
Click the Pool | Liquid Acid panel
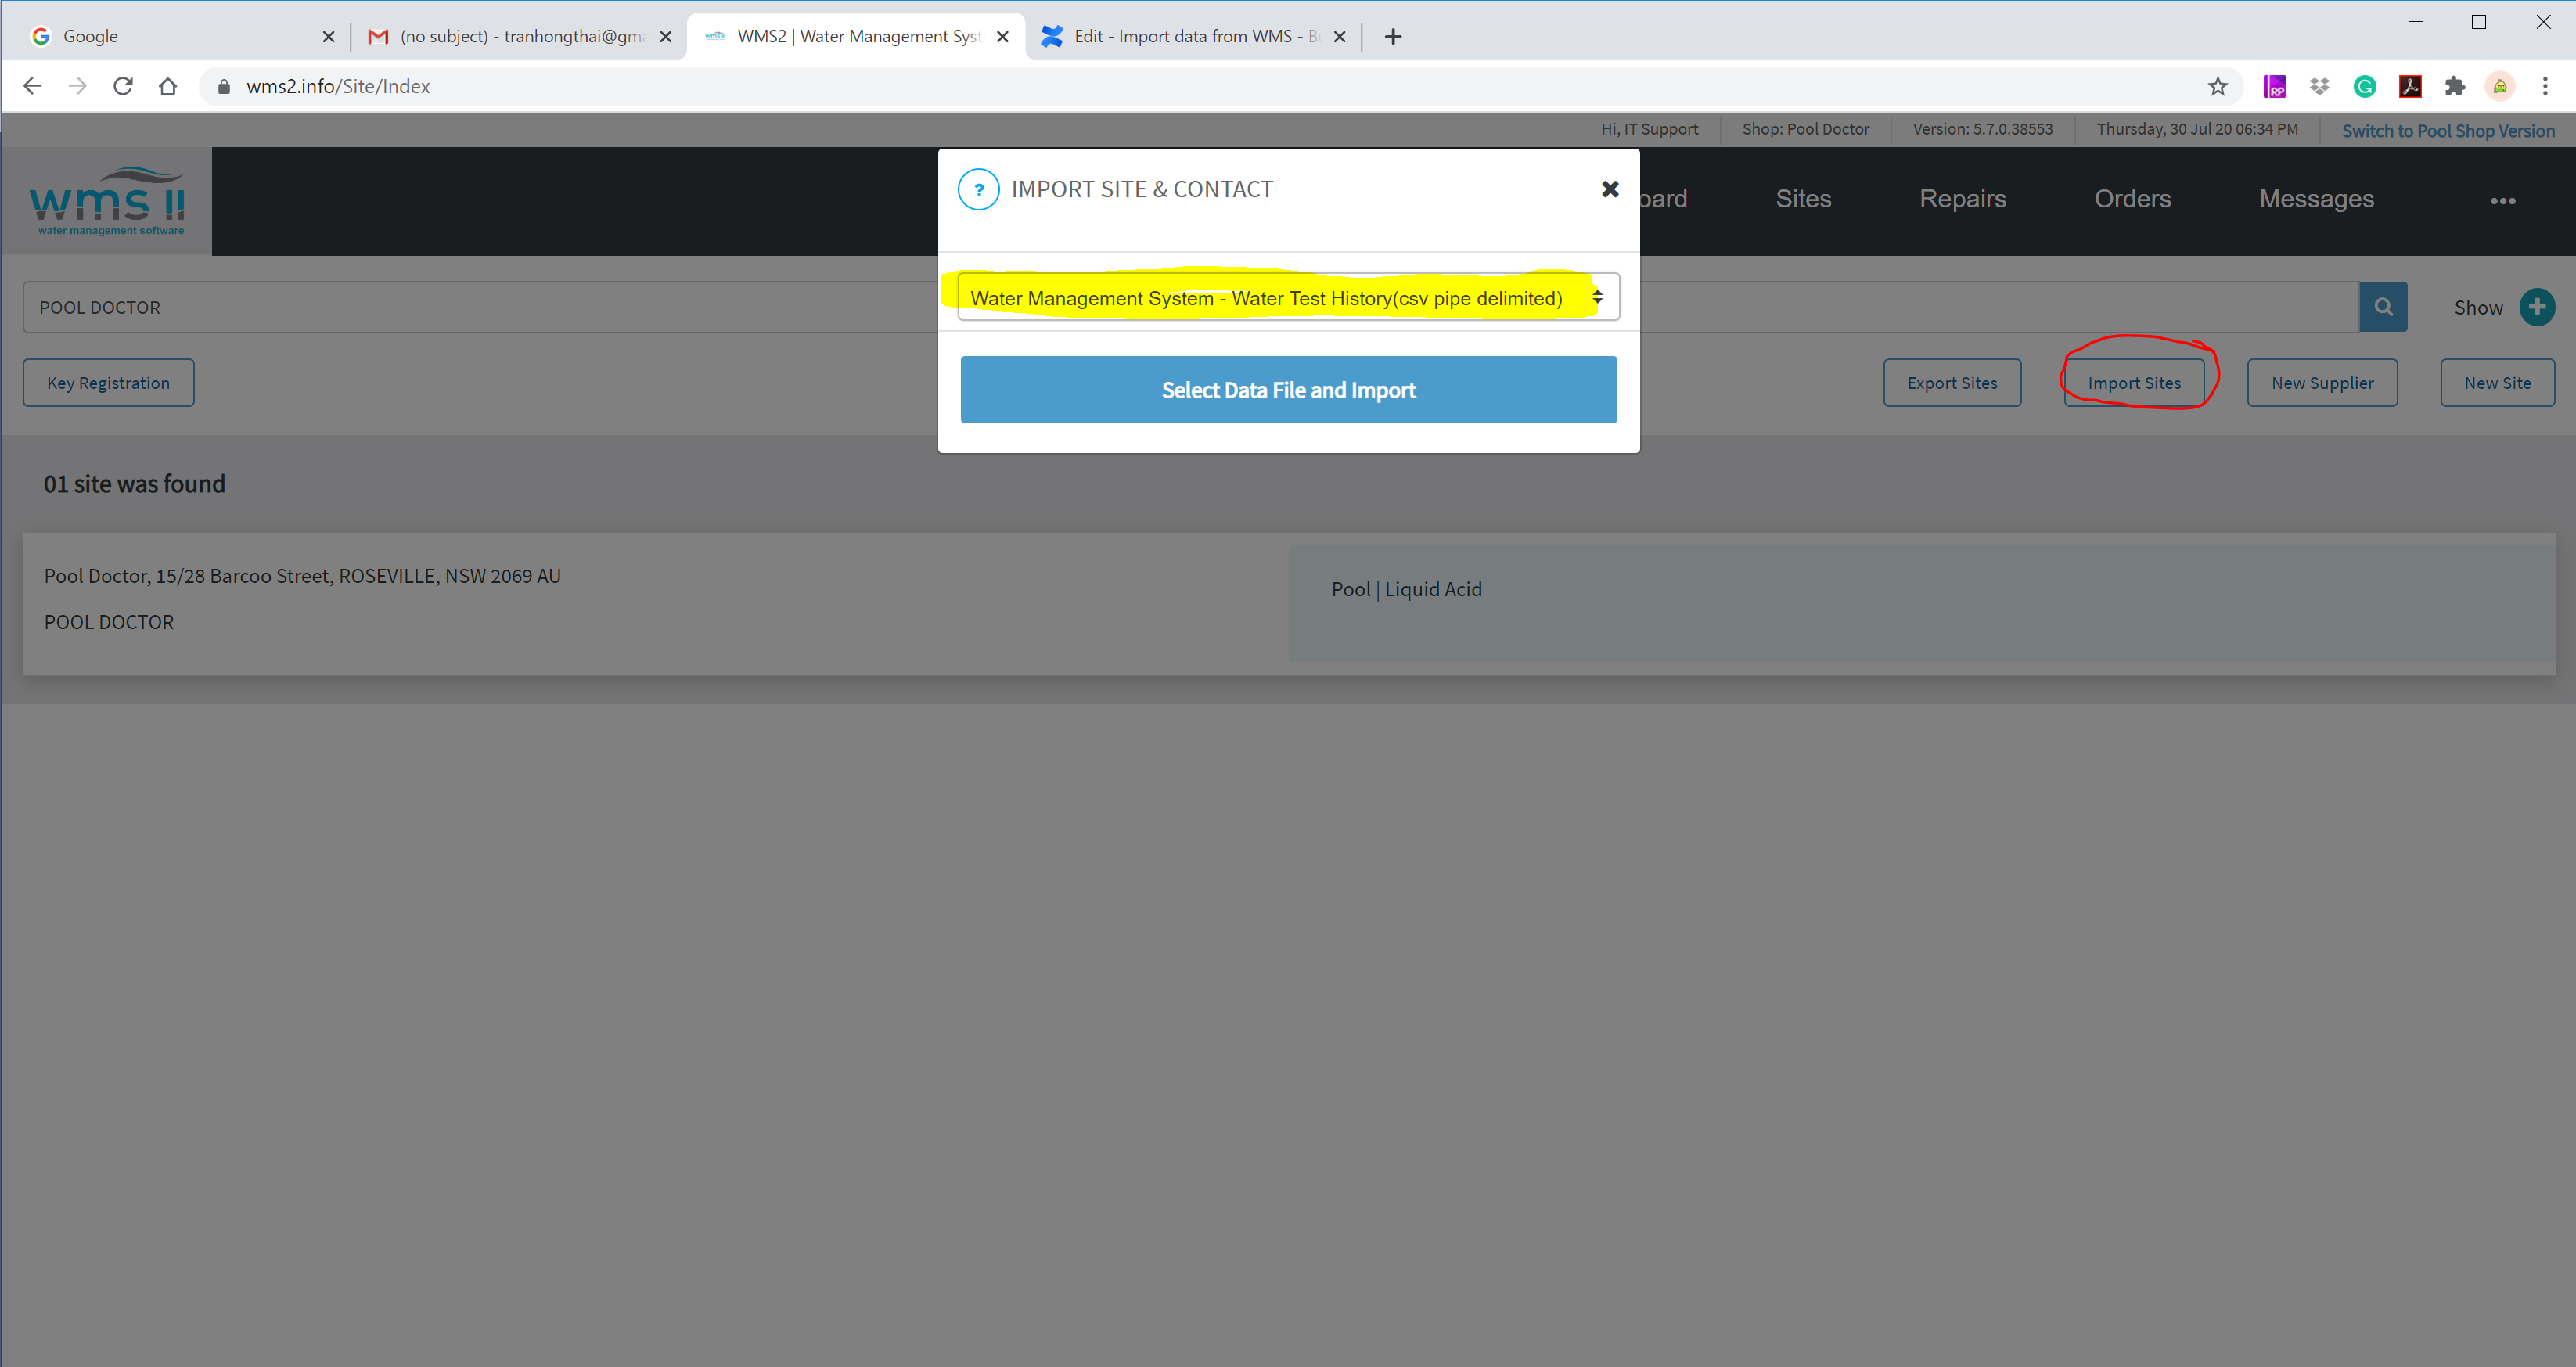1921,603
